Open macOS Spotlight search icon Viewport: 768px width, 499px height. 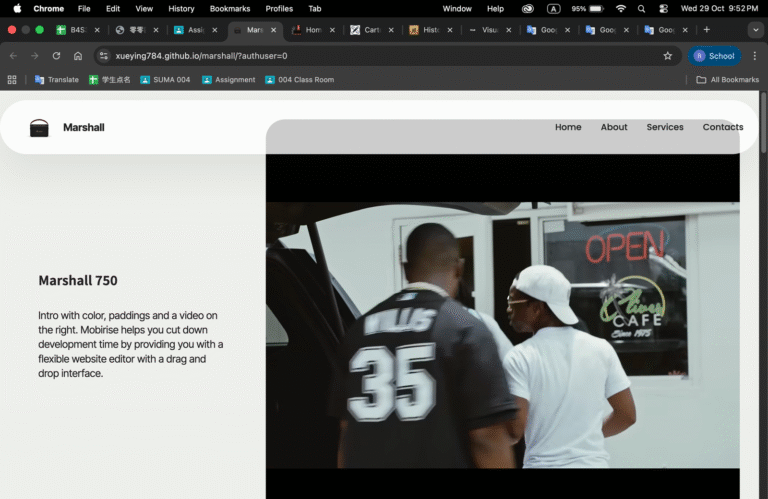click(x=641, y=8)
